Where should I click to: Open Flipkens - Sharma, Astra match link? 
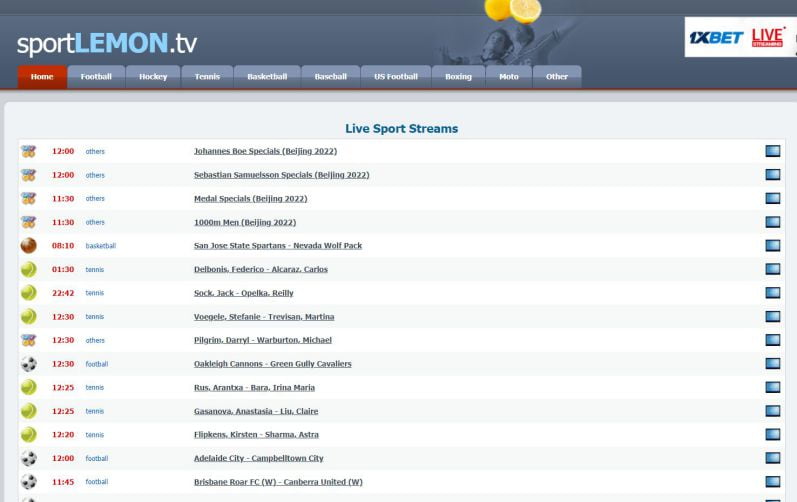tap(257, 434)
